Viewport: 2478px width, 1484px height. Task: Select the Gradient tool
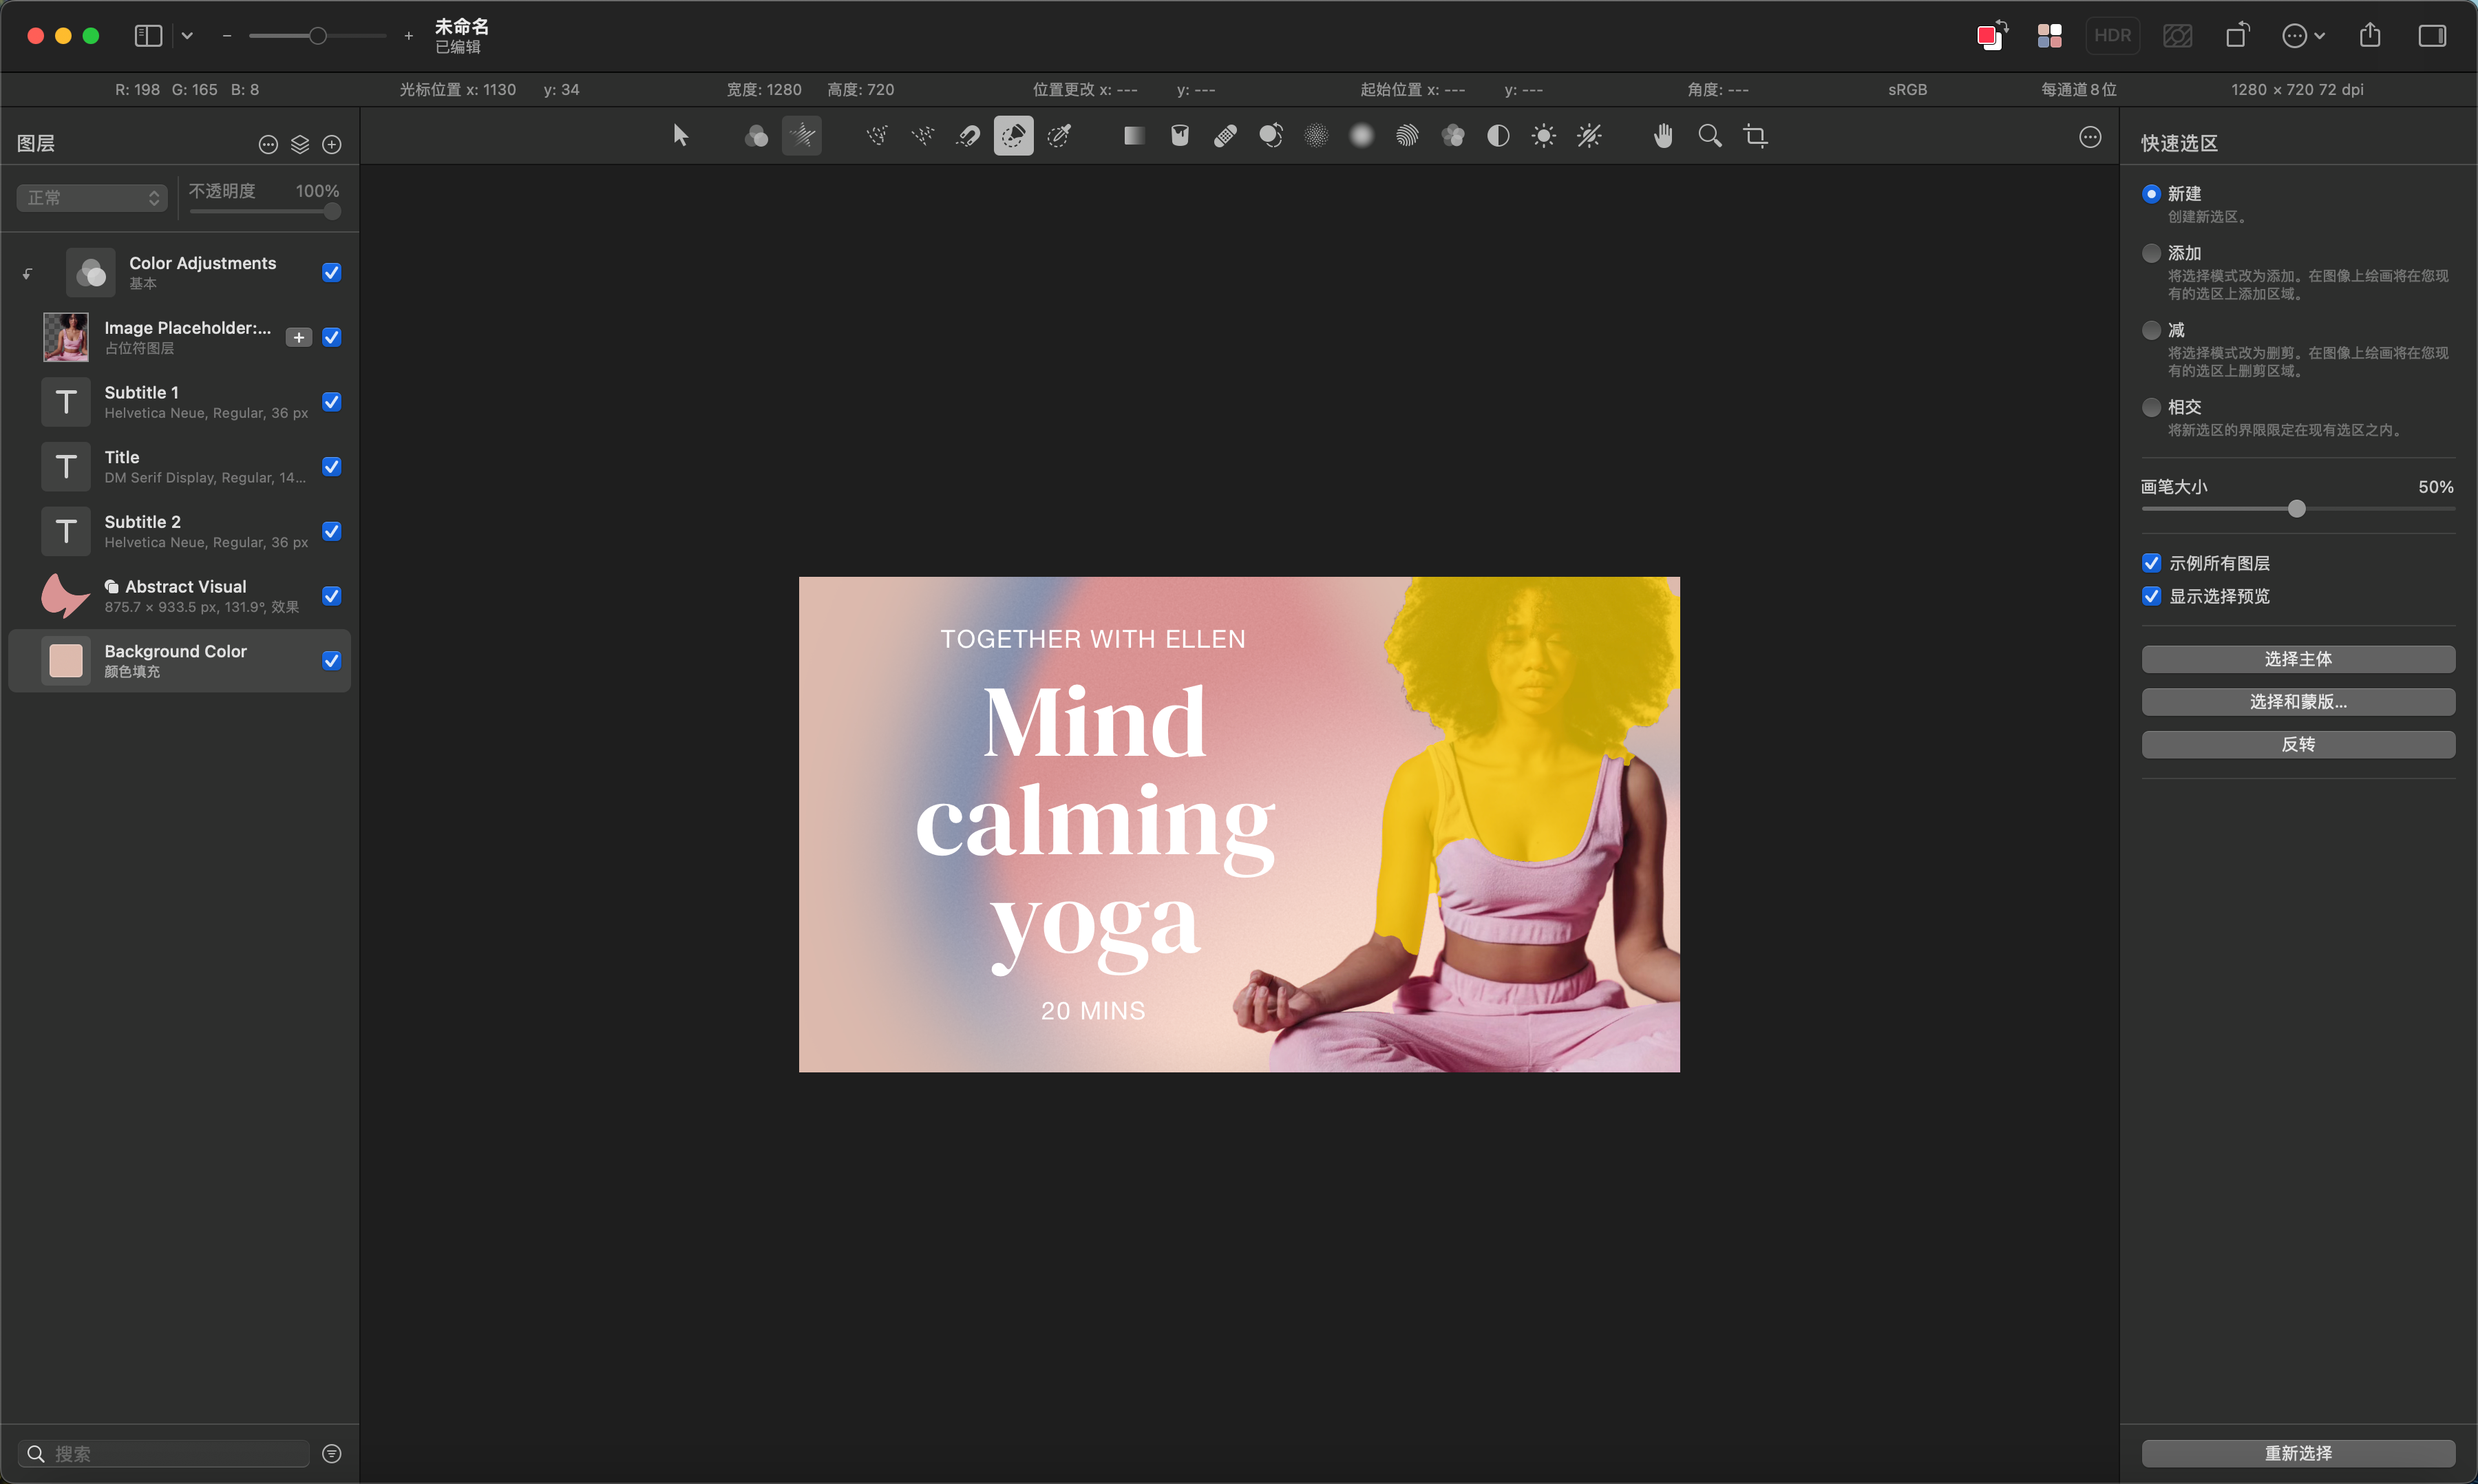tap(1134, 135)
